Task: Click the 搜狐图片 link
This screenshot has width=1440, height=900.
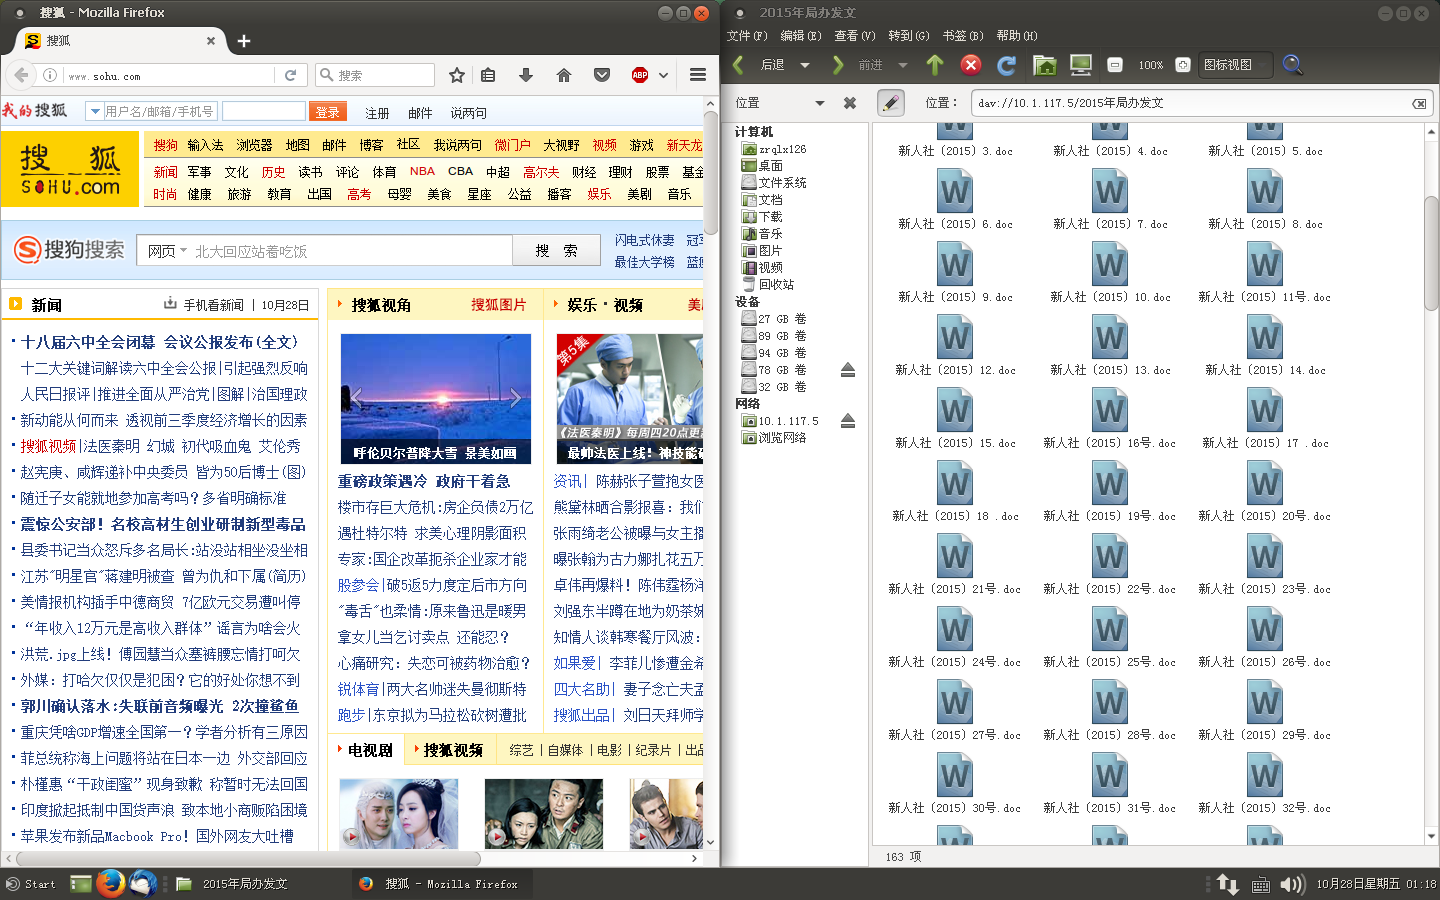Action: [499, 305]
